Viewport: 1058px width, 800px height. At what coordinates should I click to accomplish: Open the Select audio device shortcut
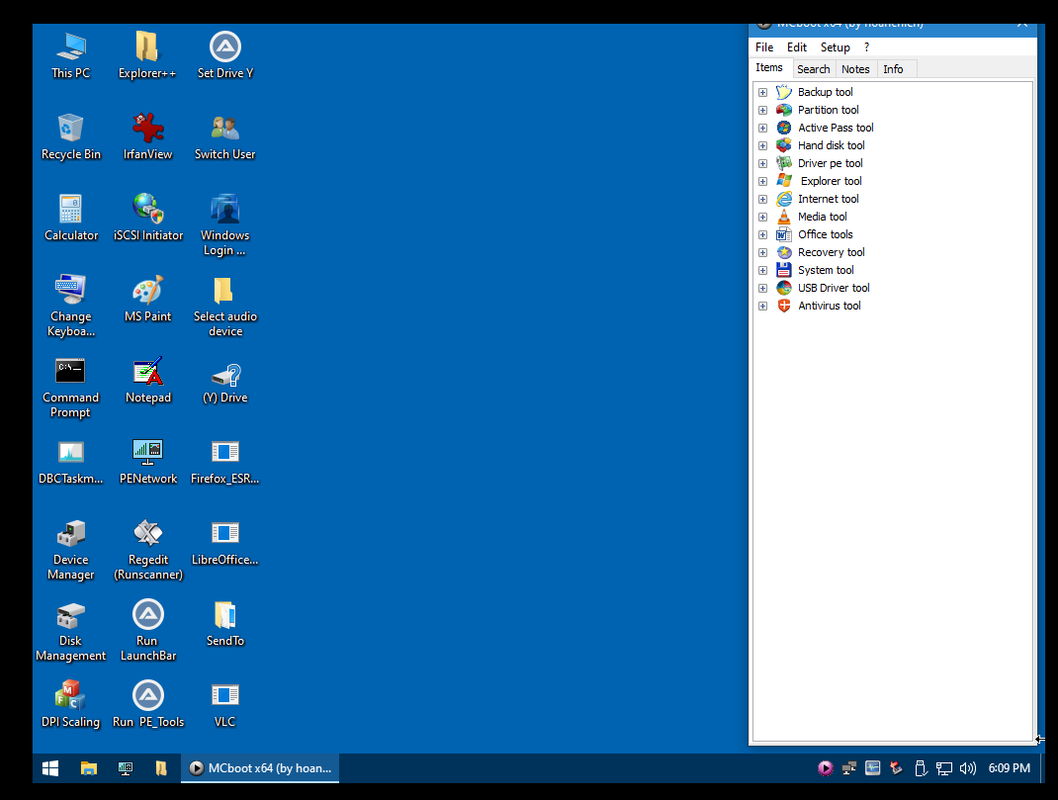(x=225, y=306)
